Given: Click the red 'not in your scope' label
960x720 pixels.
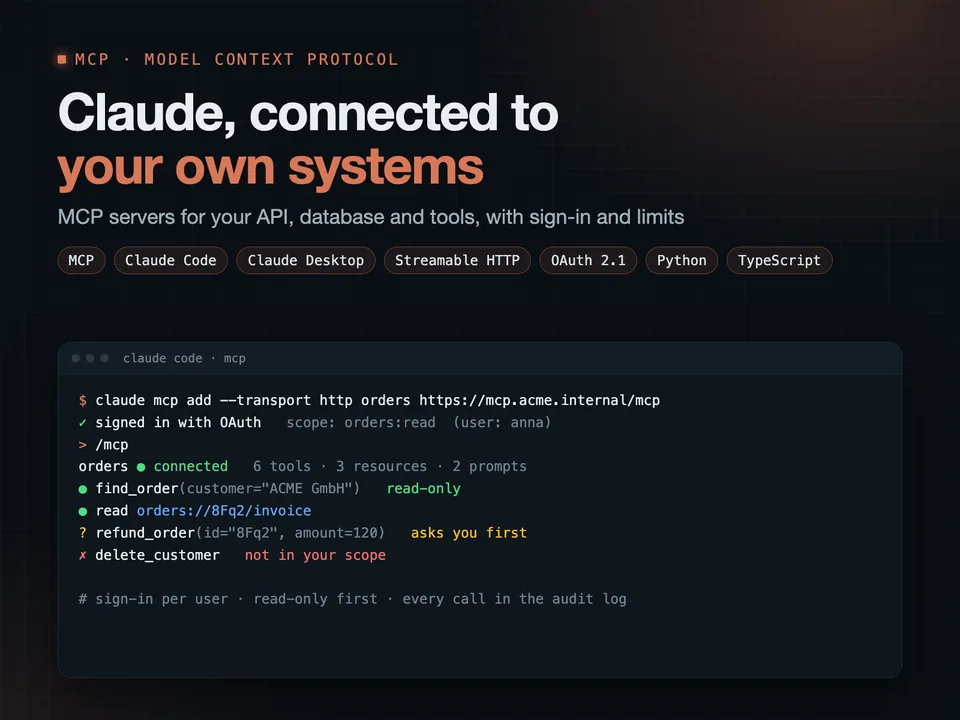Looking at the screenshot, I should pyautogui.click(x=315, y=555).
